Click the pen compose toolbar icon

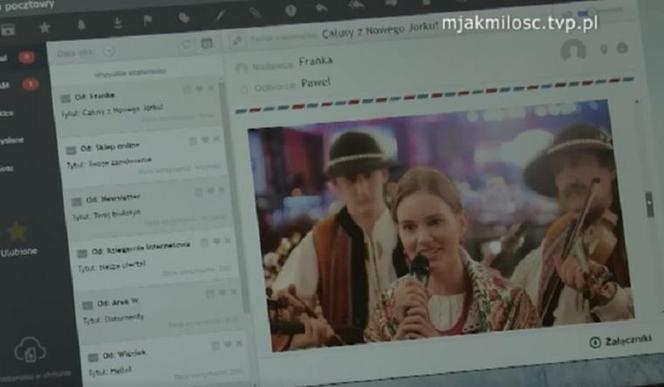(220, 15)
